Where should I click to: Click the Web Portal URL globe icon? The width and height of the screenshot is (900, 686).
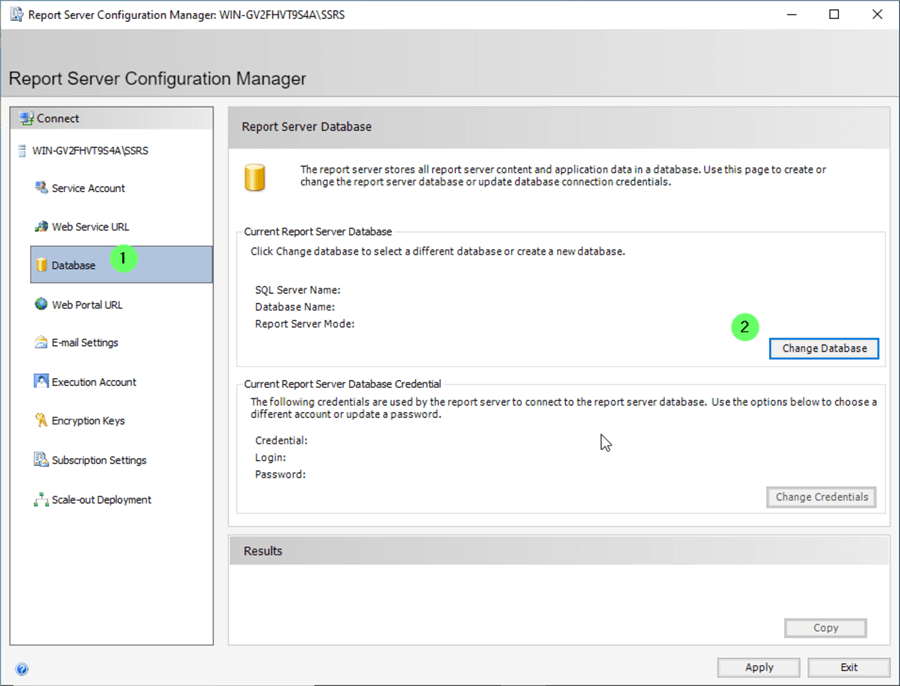(x=41, y=304)
